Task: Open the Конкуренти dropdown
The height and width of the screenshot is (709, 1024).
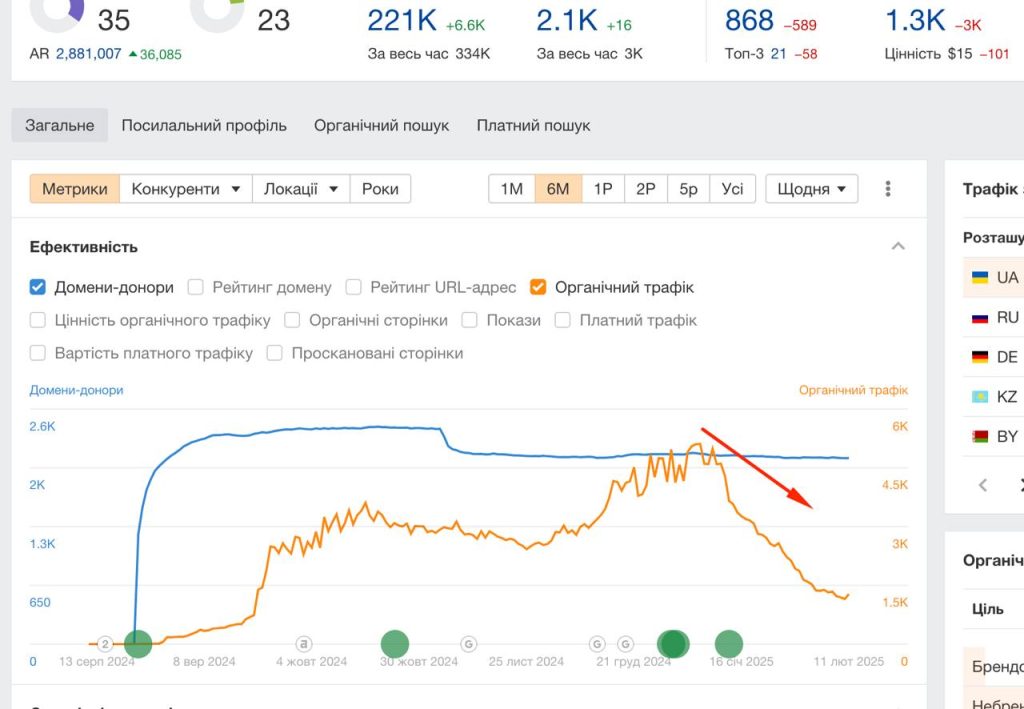Action: click(x=185, y=189)
